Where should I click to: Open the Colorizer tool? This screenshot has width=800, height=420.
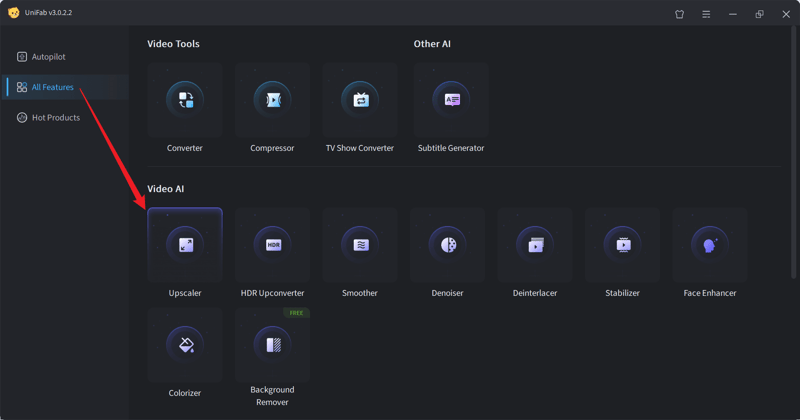coord(185,345)
